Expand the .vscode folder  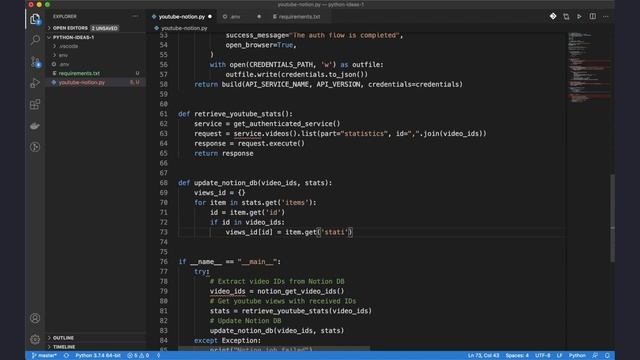pos(69,46)
